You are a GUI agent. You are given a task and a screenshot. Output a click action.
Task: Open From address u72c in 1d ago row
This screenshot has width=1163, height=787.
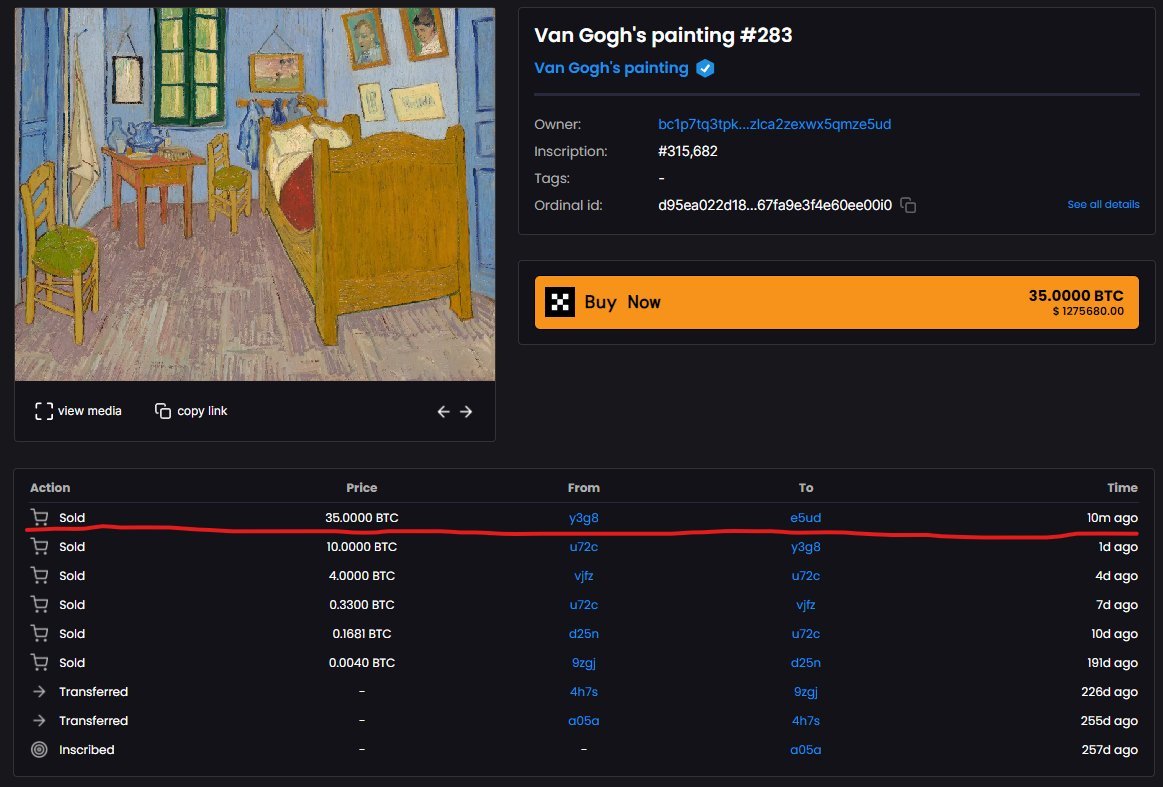click(584, 547)
